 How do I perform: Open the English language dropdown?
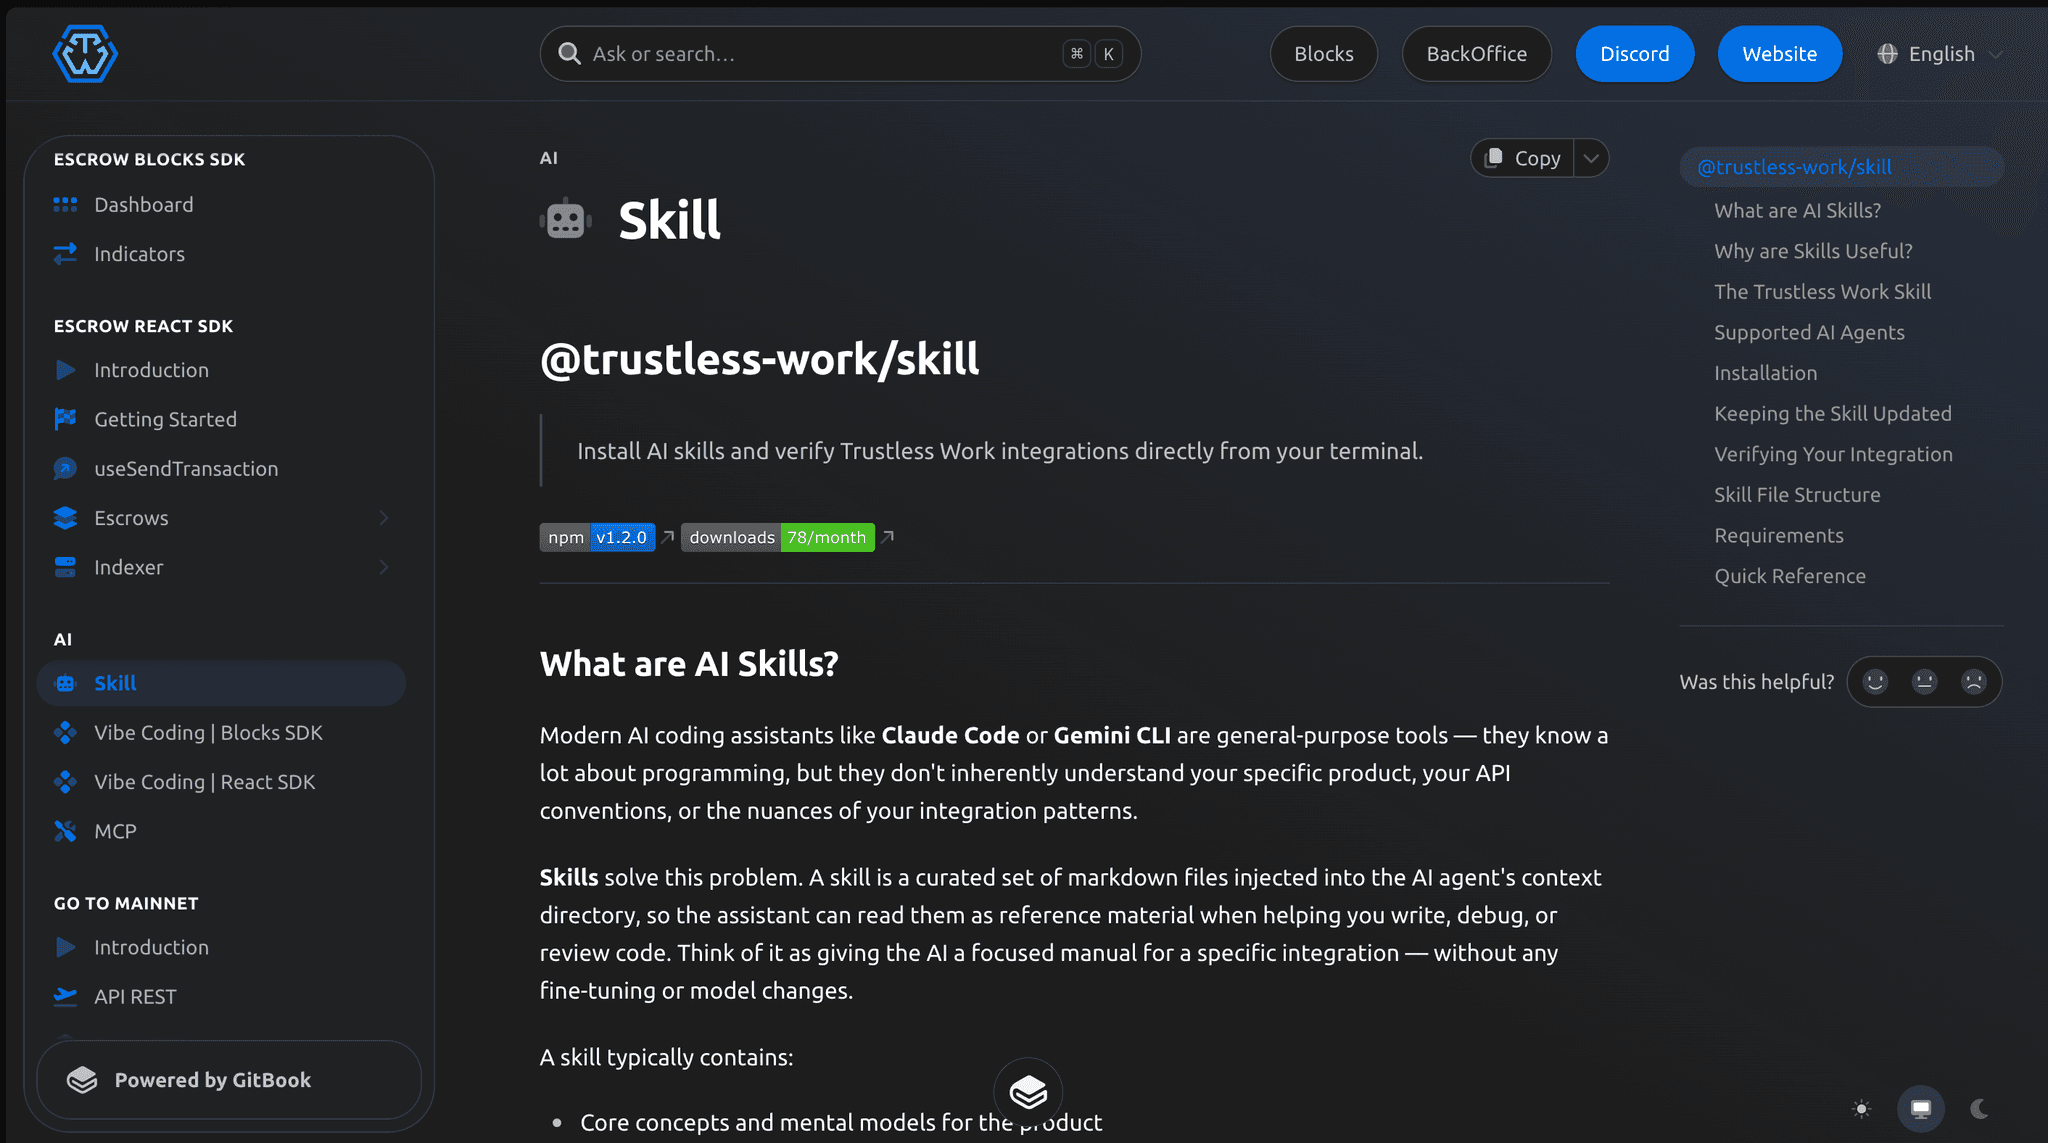(1939, 54)
